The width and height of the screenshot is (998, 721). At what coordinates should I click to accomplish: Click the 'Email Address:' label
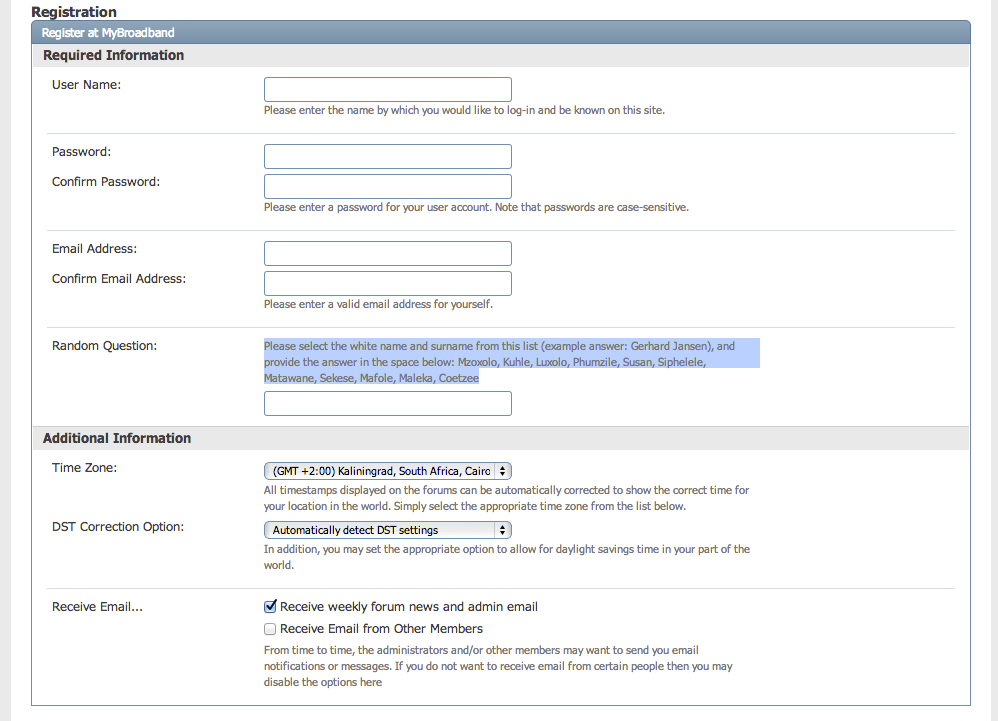click(x=95, y=249)
